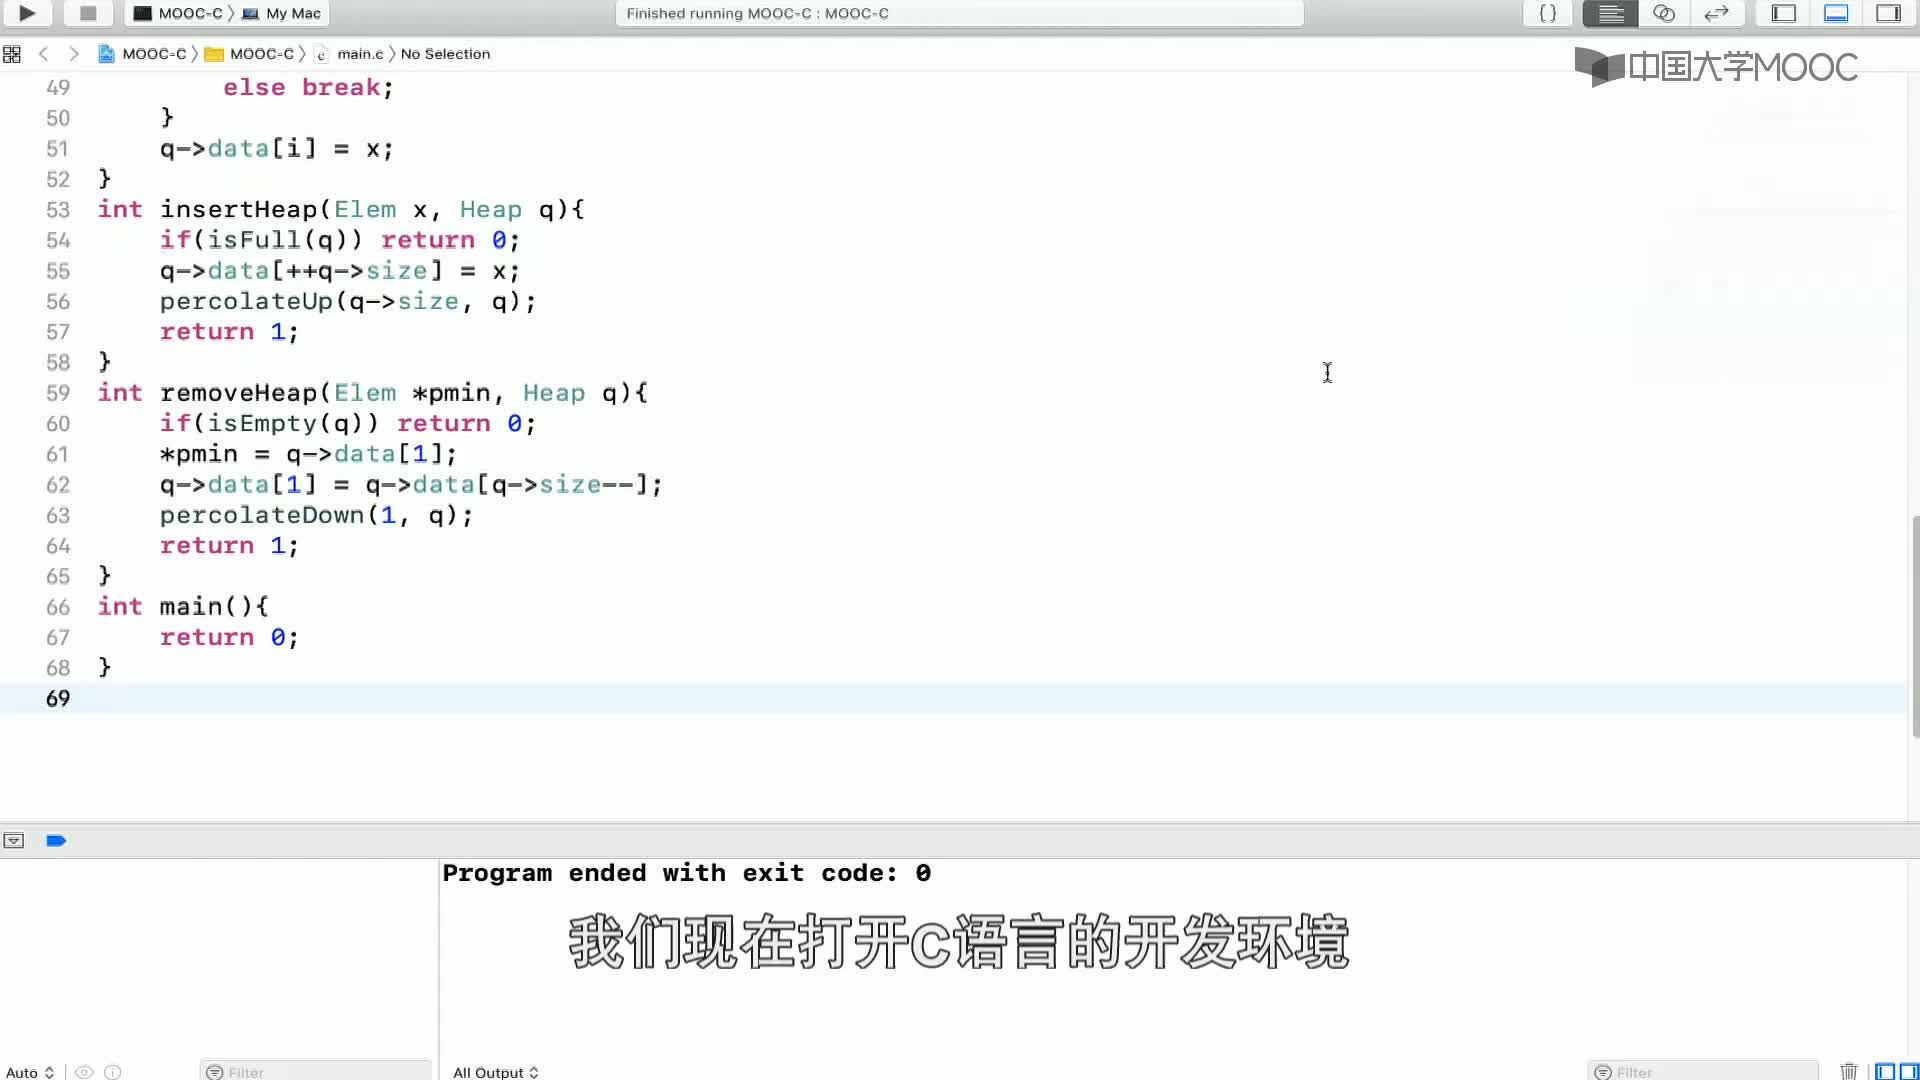Run the project with the Play button

[x=27, y=13]
